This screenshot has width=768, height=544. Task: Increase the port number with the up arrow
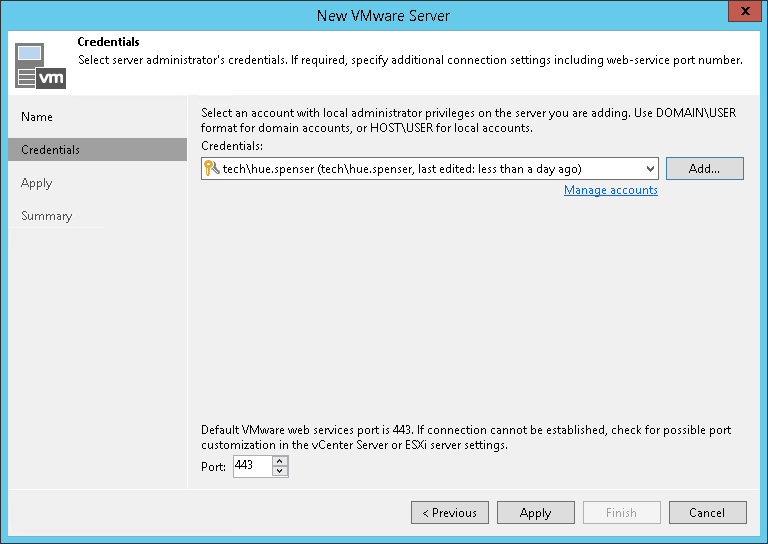click(280, 461)
